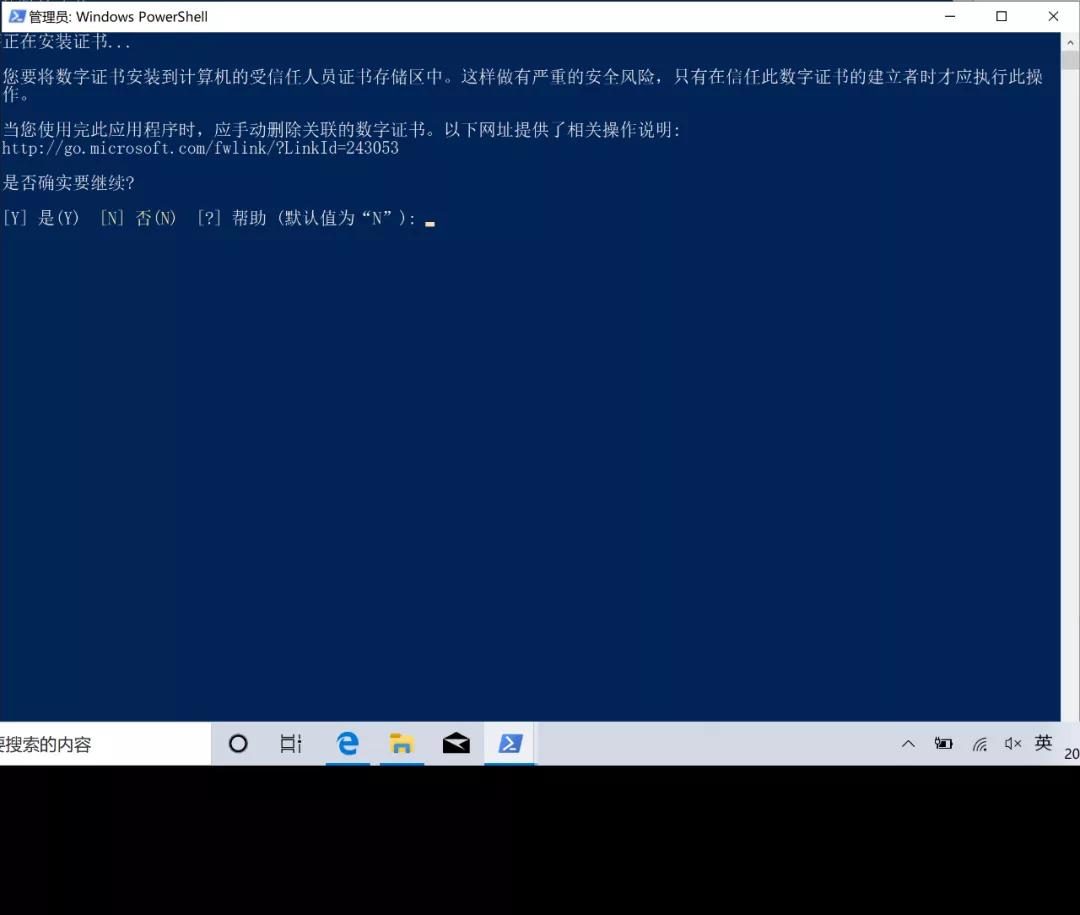Check battery status via the tray battery icon
Viewport: 1080px width, 915px height.
coord(943,743)
